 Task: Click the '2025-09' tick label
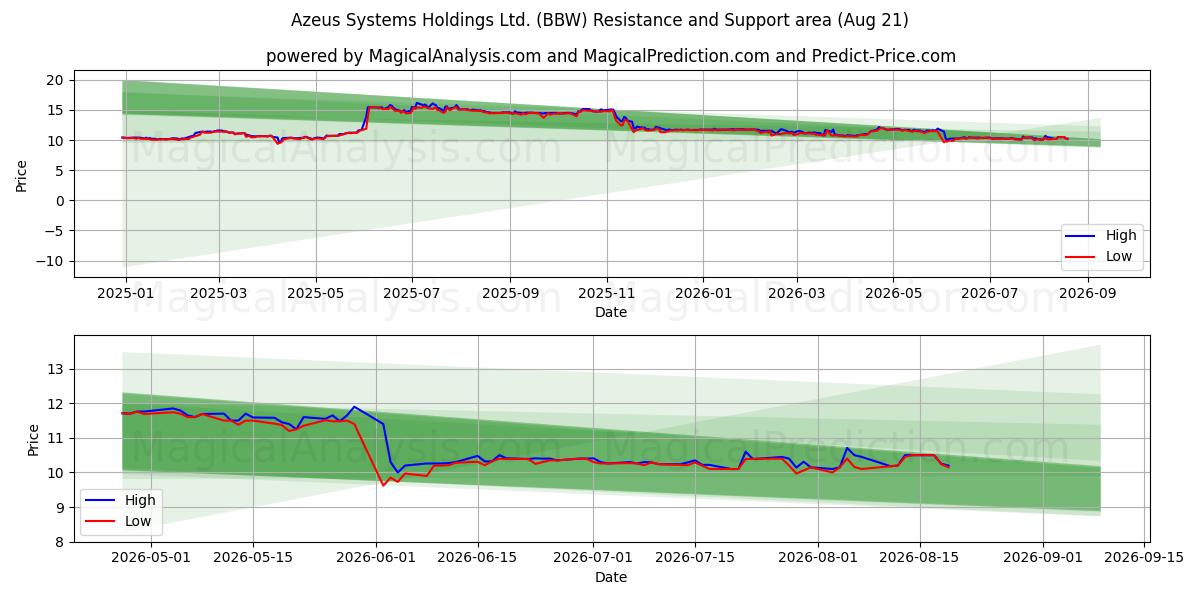point(510,293)
